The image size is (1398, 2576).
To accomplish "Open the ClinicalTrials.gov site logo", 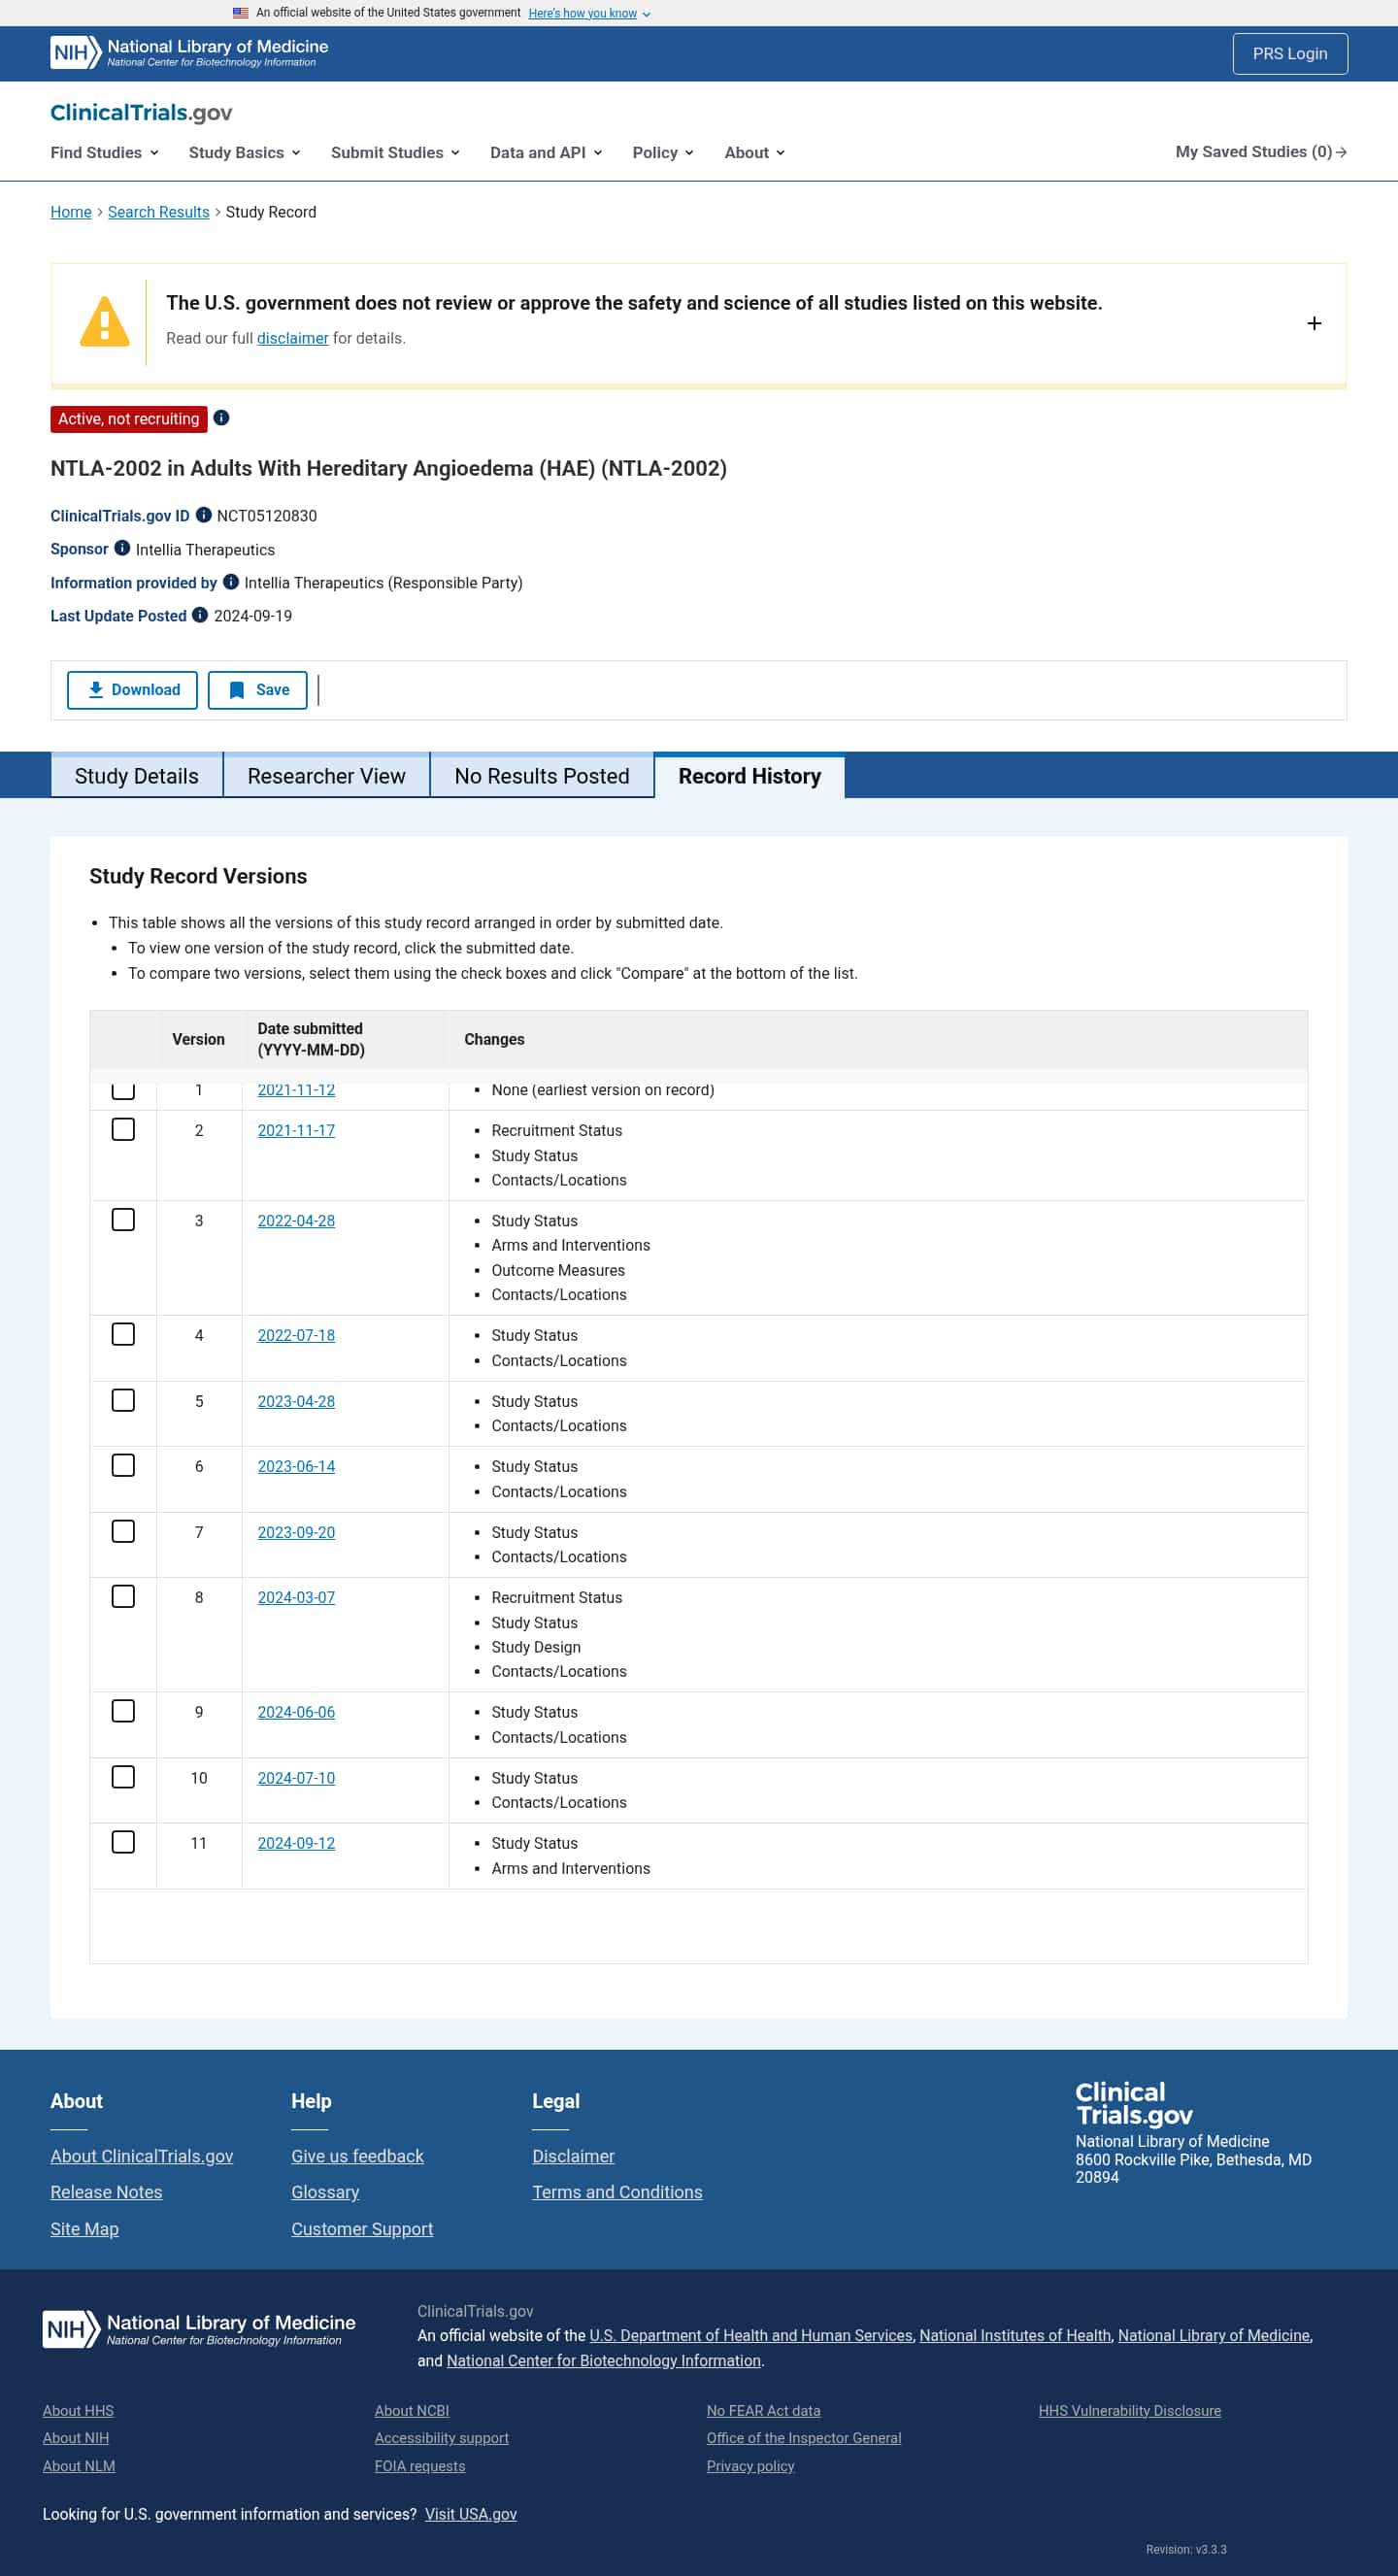I will click(x=141, y=112).
